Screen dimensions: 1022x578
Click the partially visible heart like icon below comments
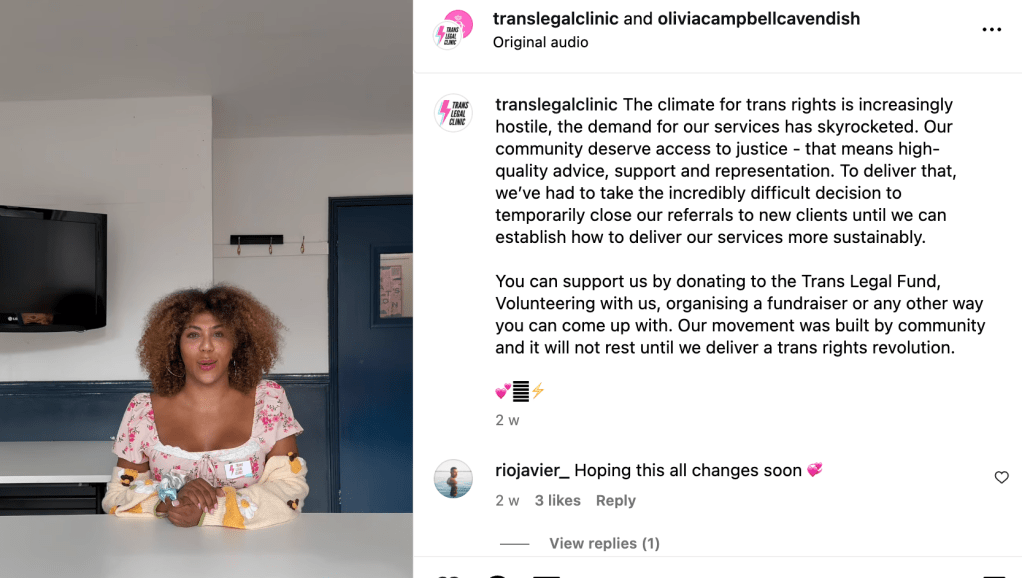point(449,575)
